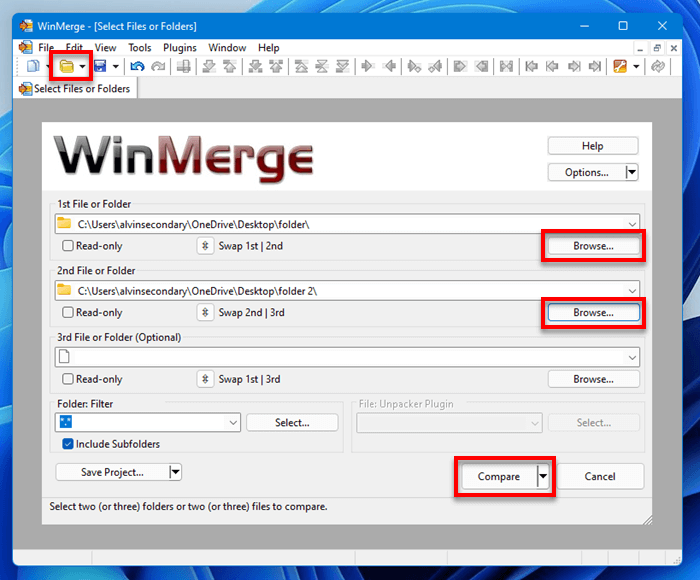Click the Swap 2nd | 3rd button
700x580 pixels.
(205, 313)
